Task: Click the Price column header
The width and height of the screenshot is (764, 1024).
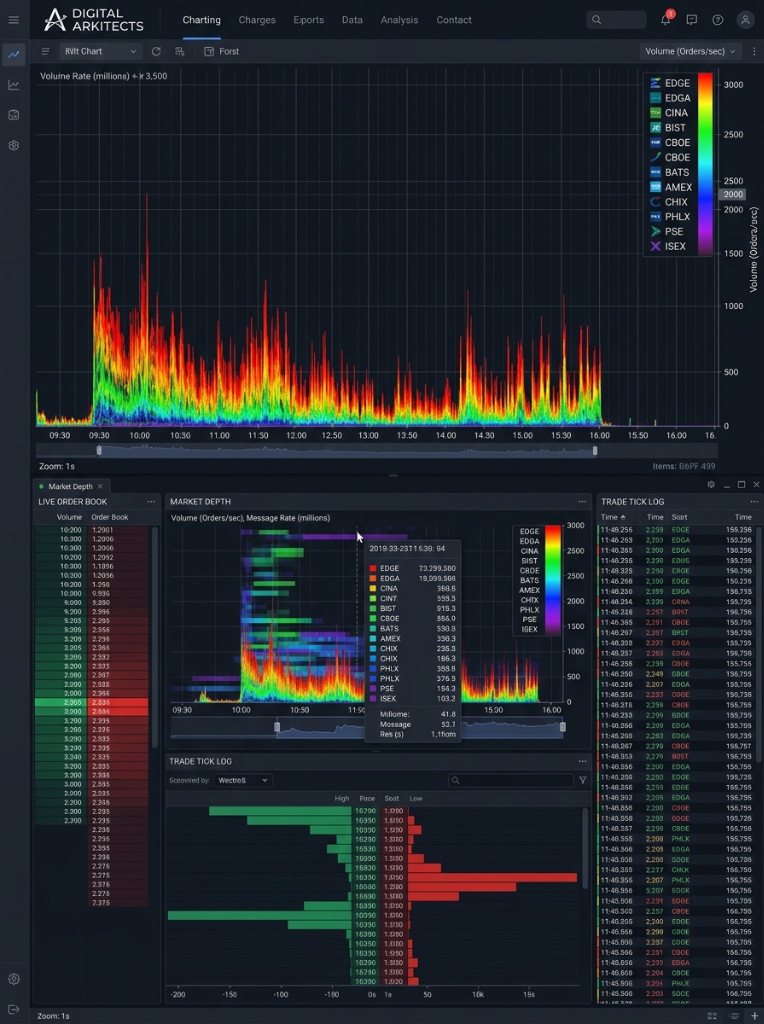Action: pos(367,798)
